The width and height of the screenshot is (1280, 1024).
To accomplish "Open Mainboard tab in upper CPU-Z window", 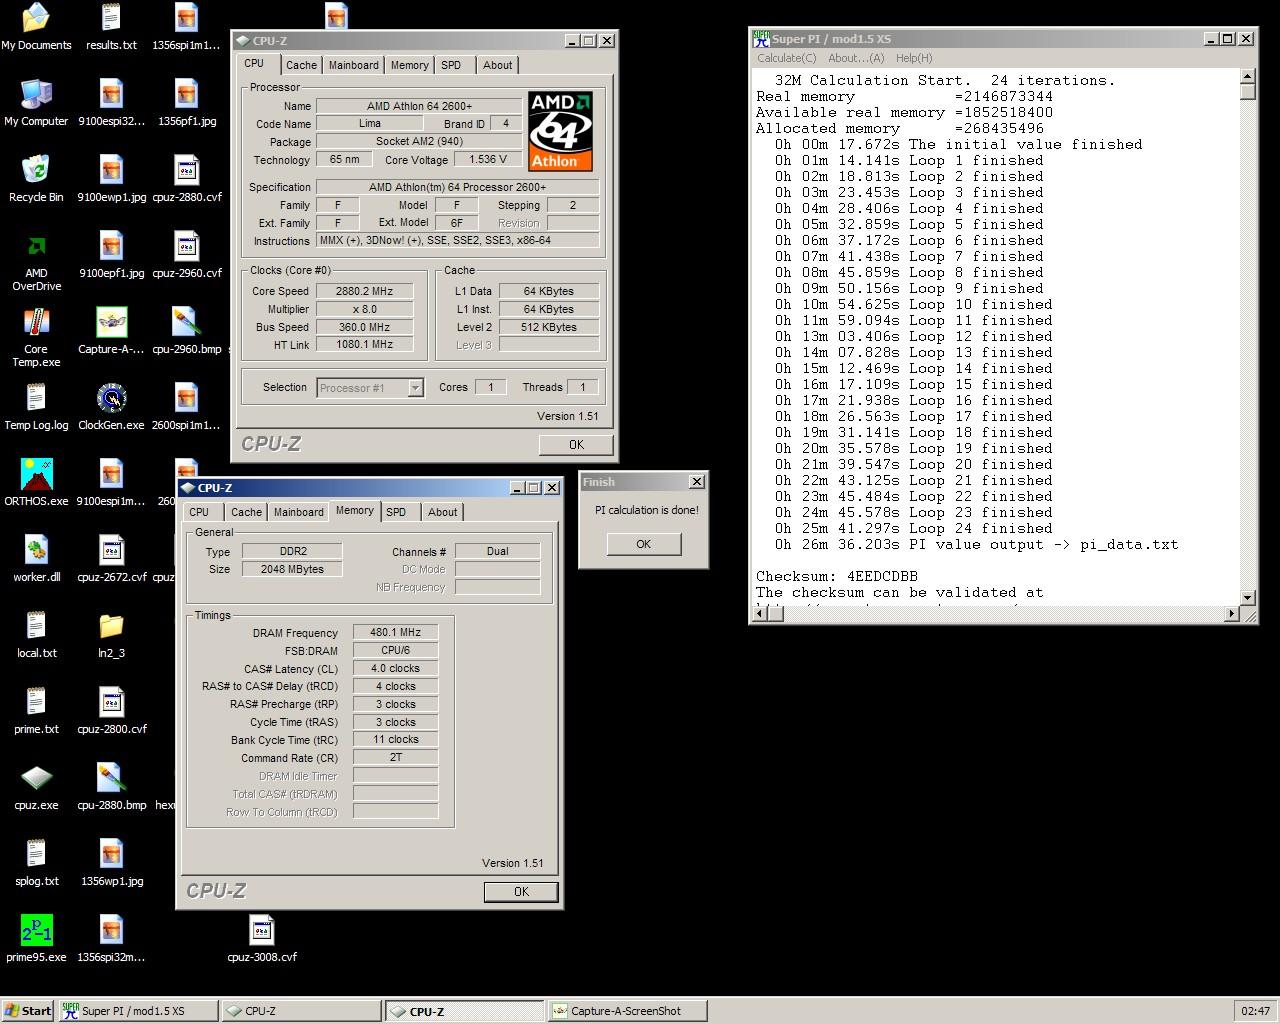I will click(354, 65).
